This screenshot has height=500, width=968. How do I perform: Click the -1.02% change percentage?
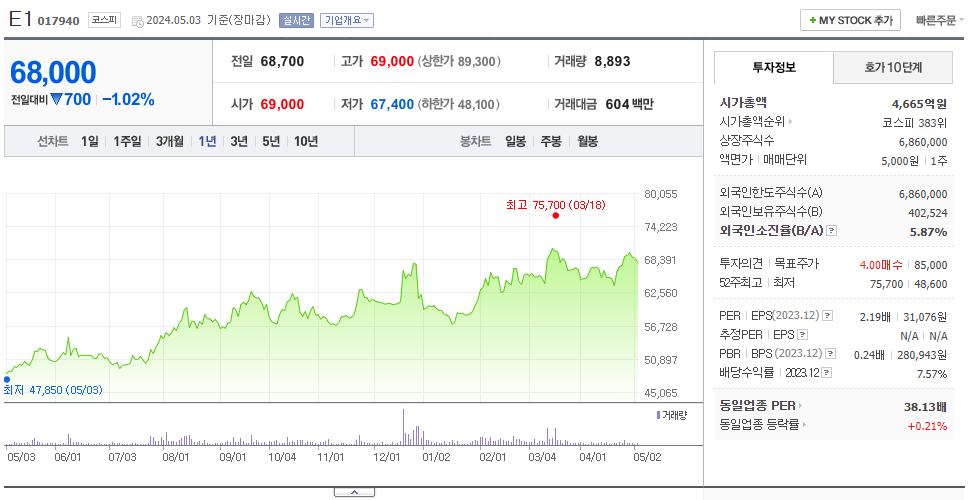(128, 99)
